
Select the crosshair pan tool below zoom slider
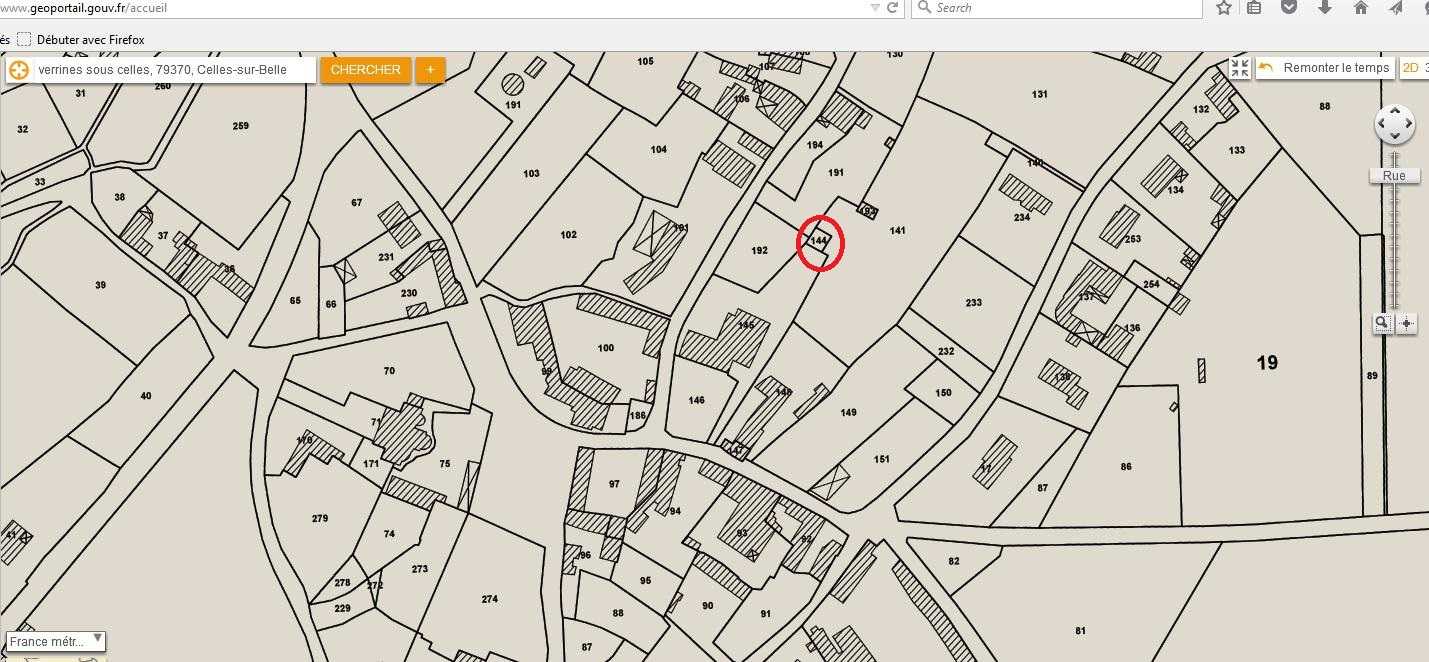tap(1406, 323)
